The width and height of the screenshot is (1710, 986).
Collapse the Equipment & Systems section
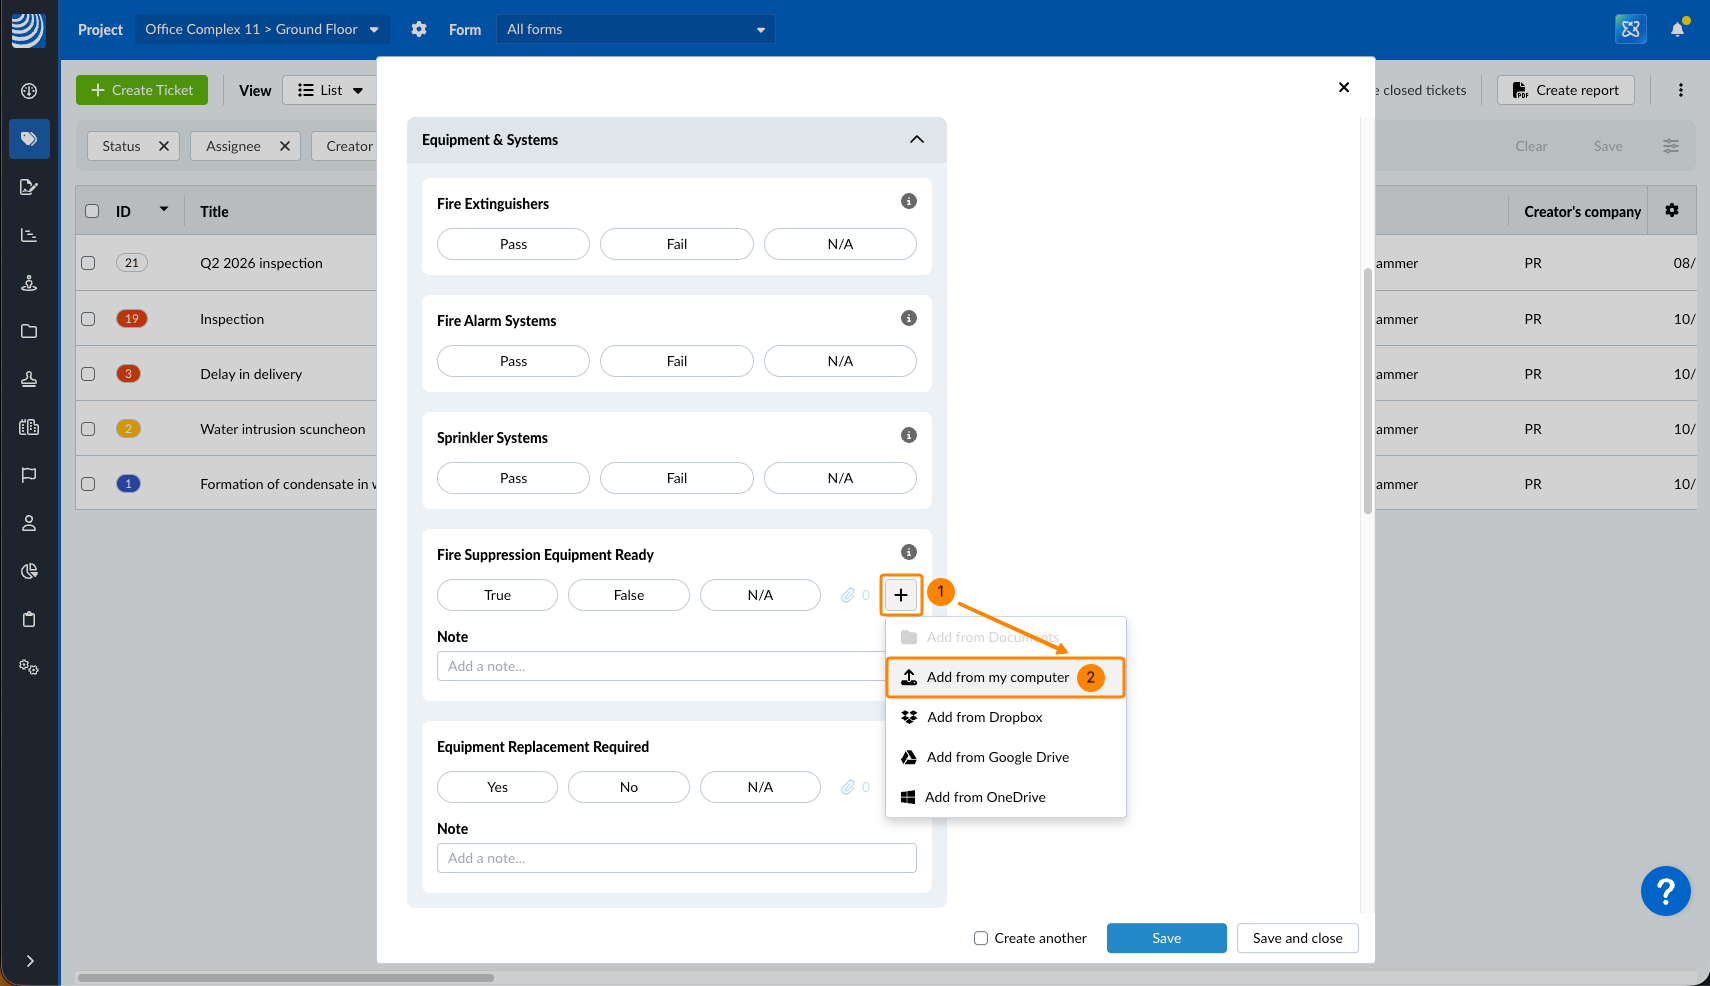click(x=916, y=140)
